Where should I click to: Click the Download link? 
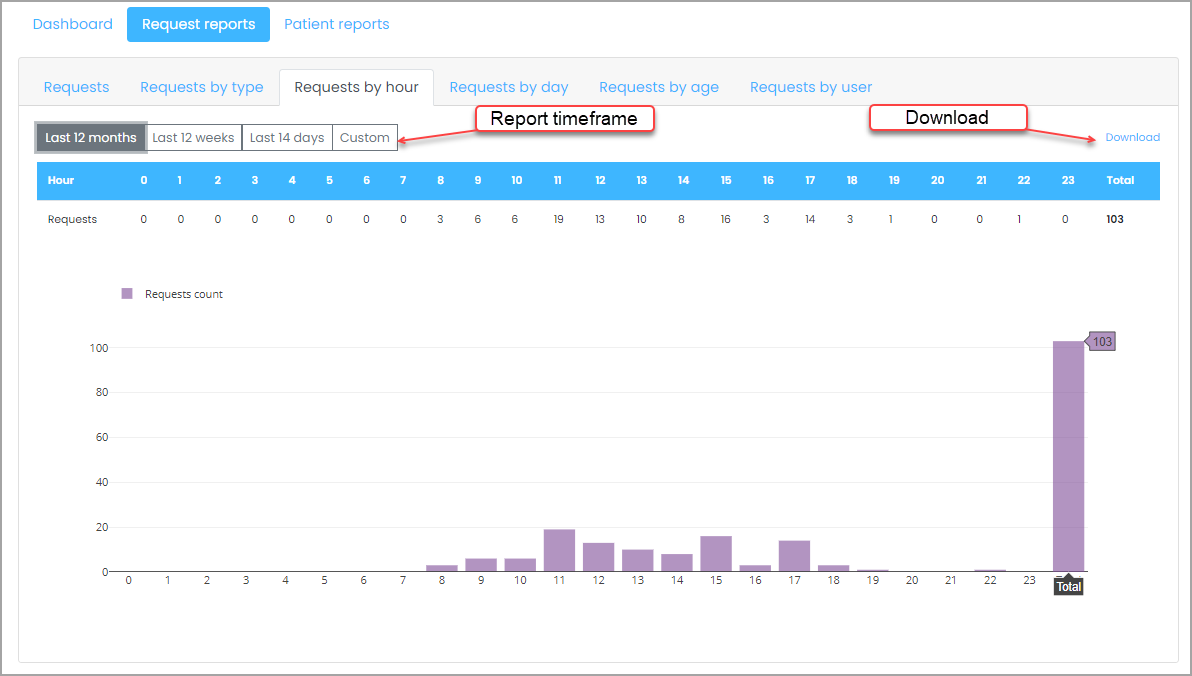(1132, 138)
